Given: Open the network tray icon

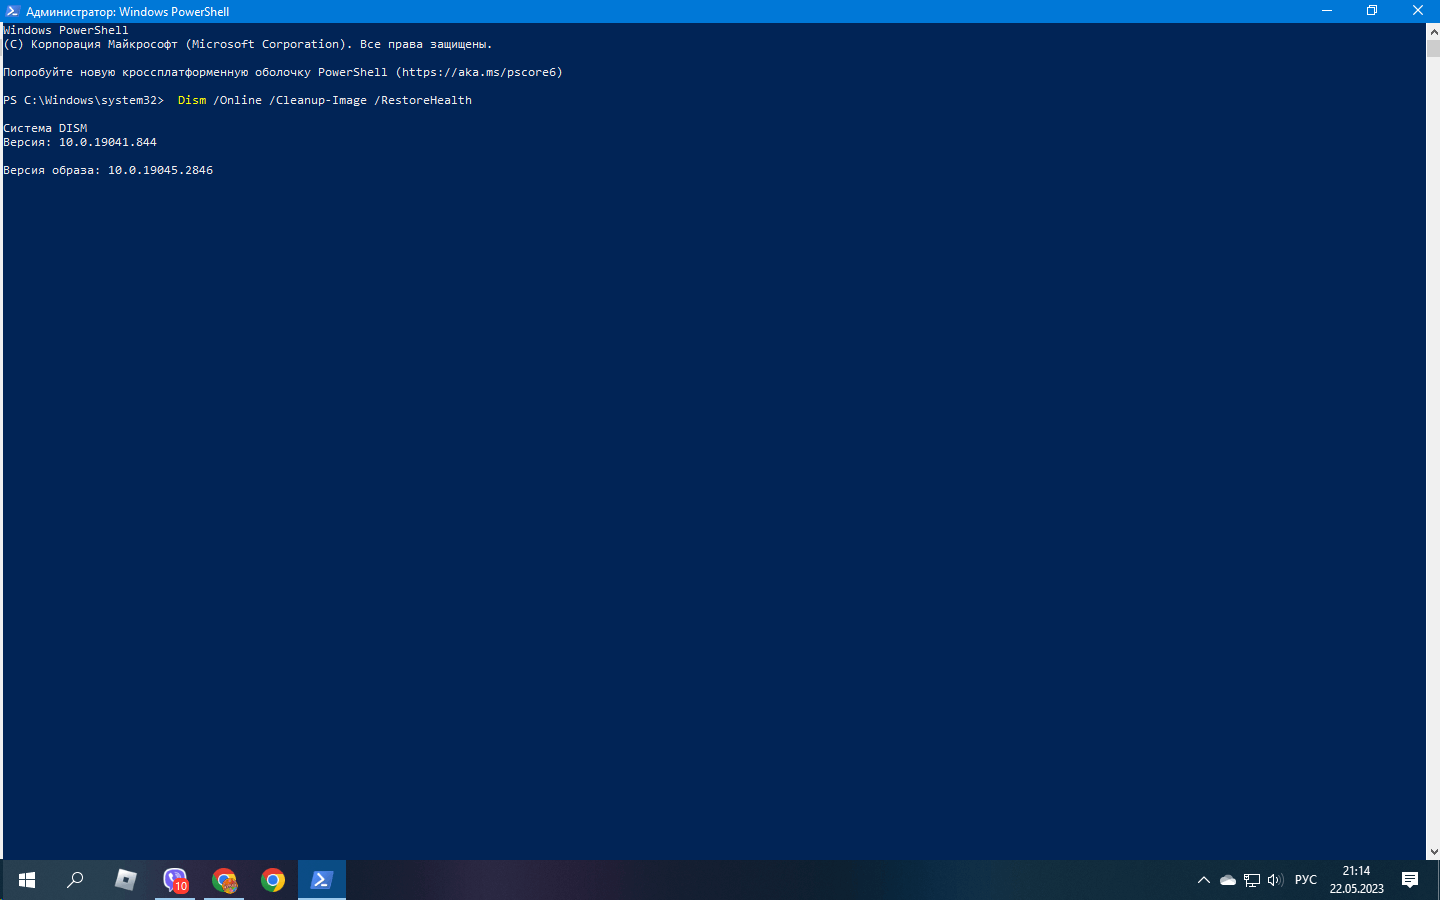Looking at the screenshot, I should [x=1252, y=880].
